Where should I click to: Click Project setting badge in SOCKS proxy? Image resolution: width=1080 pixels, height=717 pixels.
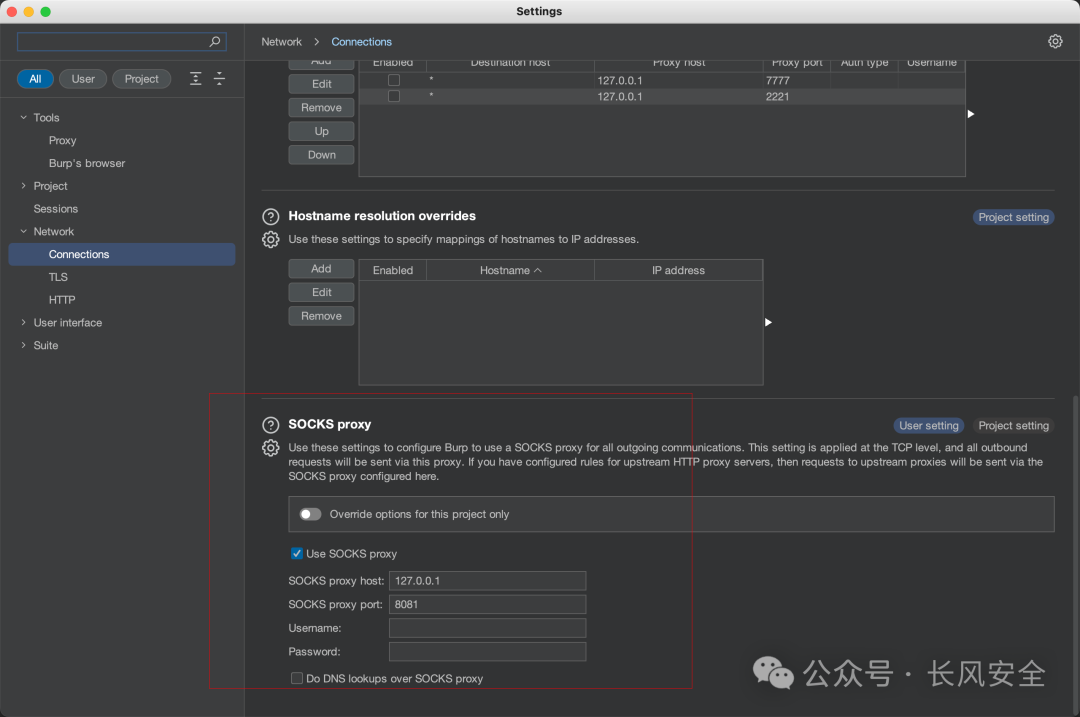pos(1013,426)
